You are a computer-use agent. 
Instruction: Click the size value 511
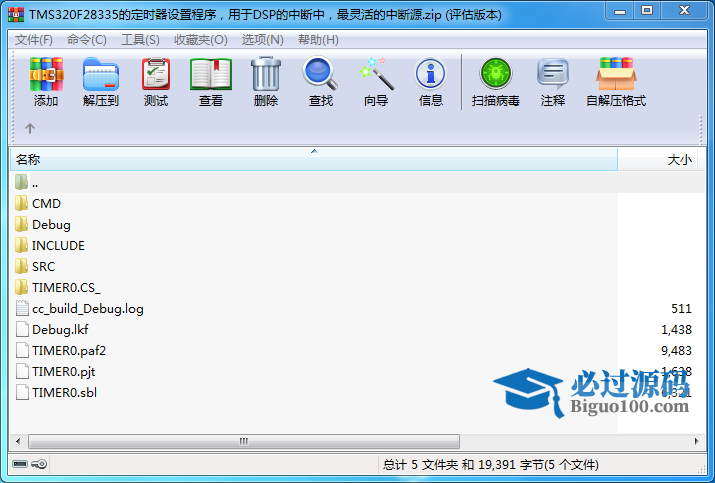(x=681, y=309)
